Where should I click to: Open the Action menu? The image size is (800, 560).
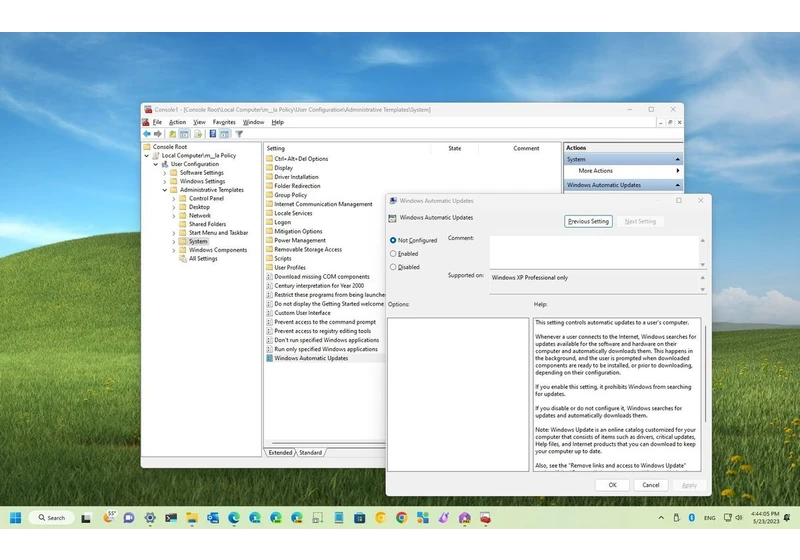(177, 122)
